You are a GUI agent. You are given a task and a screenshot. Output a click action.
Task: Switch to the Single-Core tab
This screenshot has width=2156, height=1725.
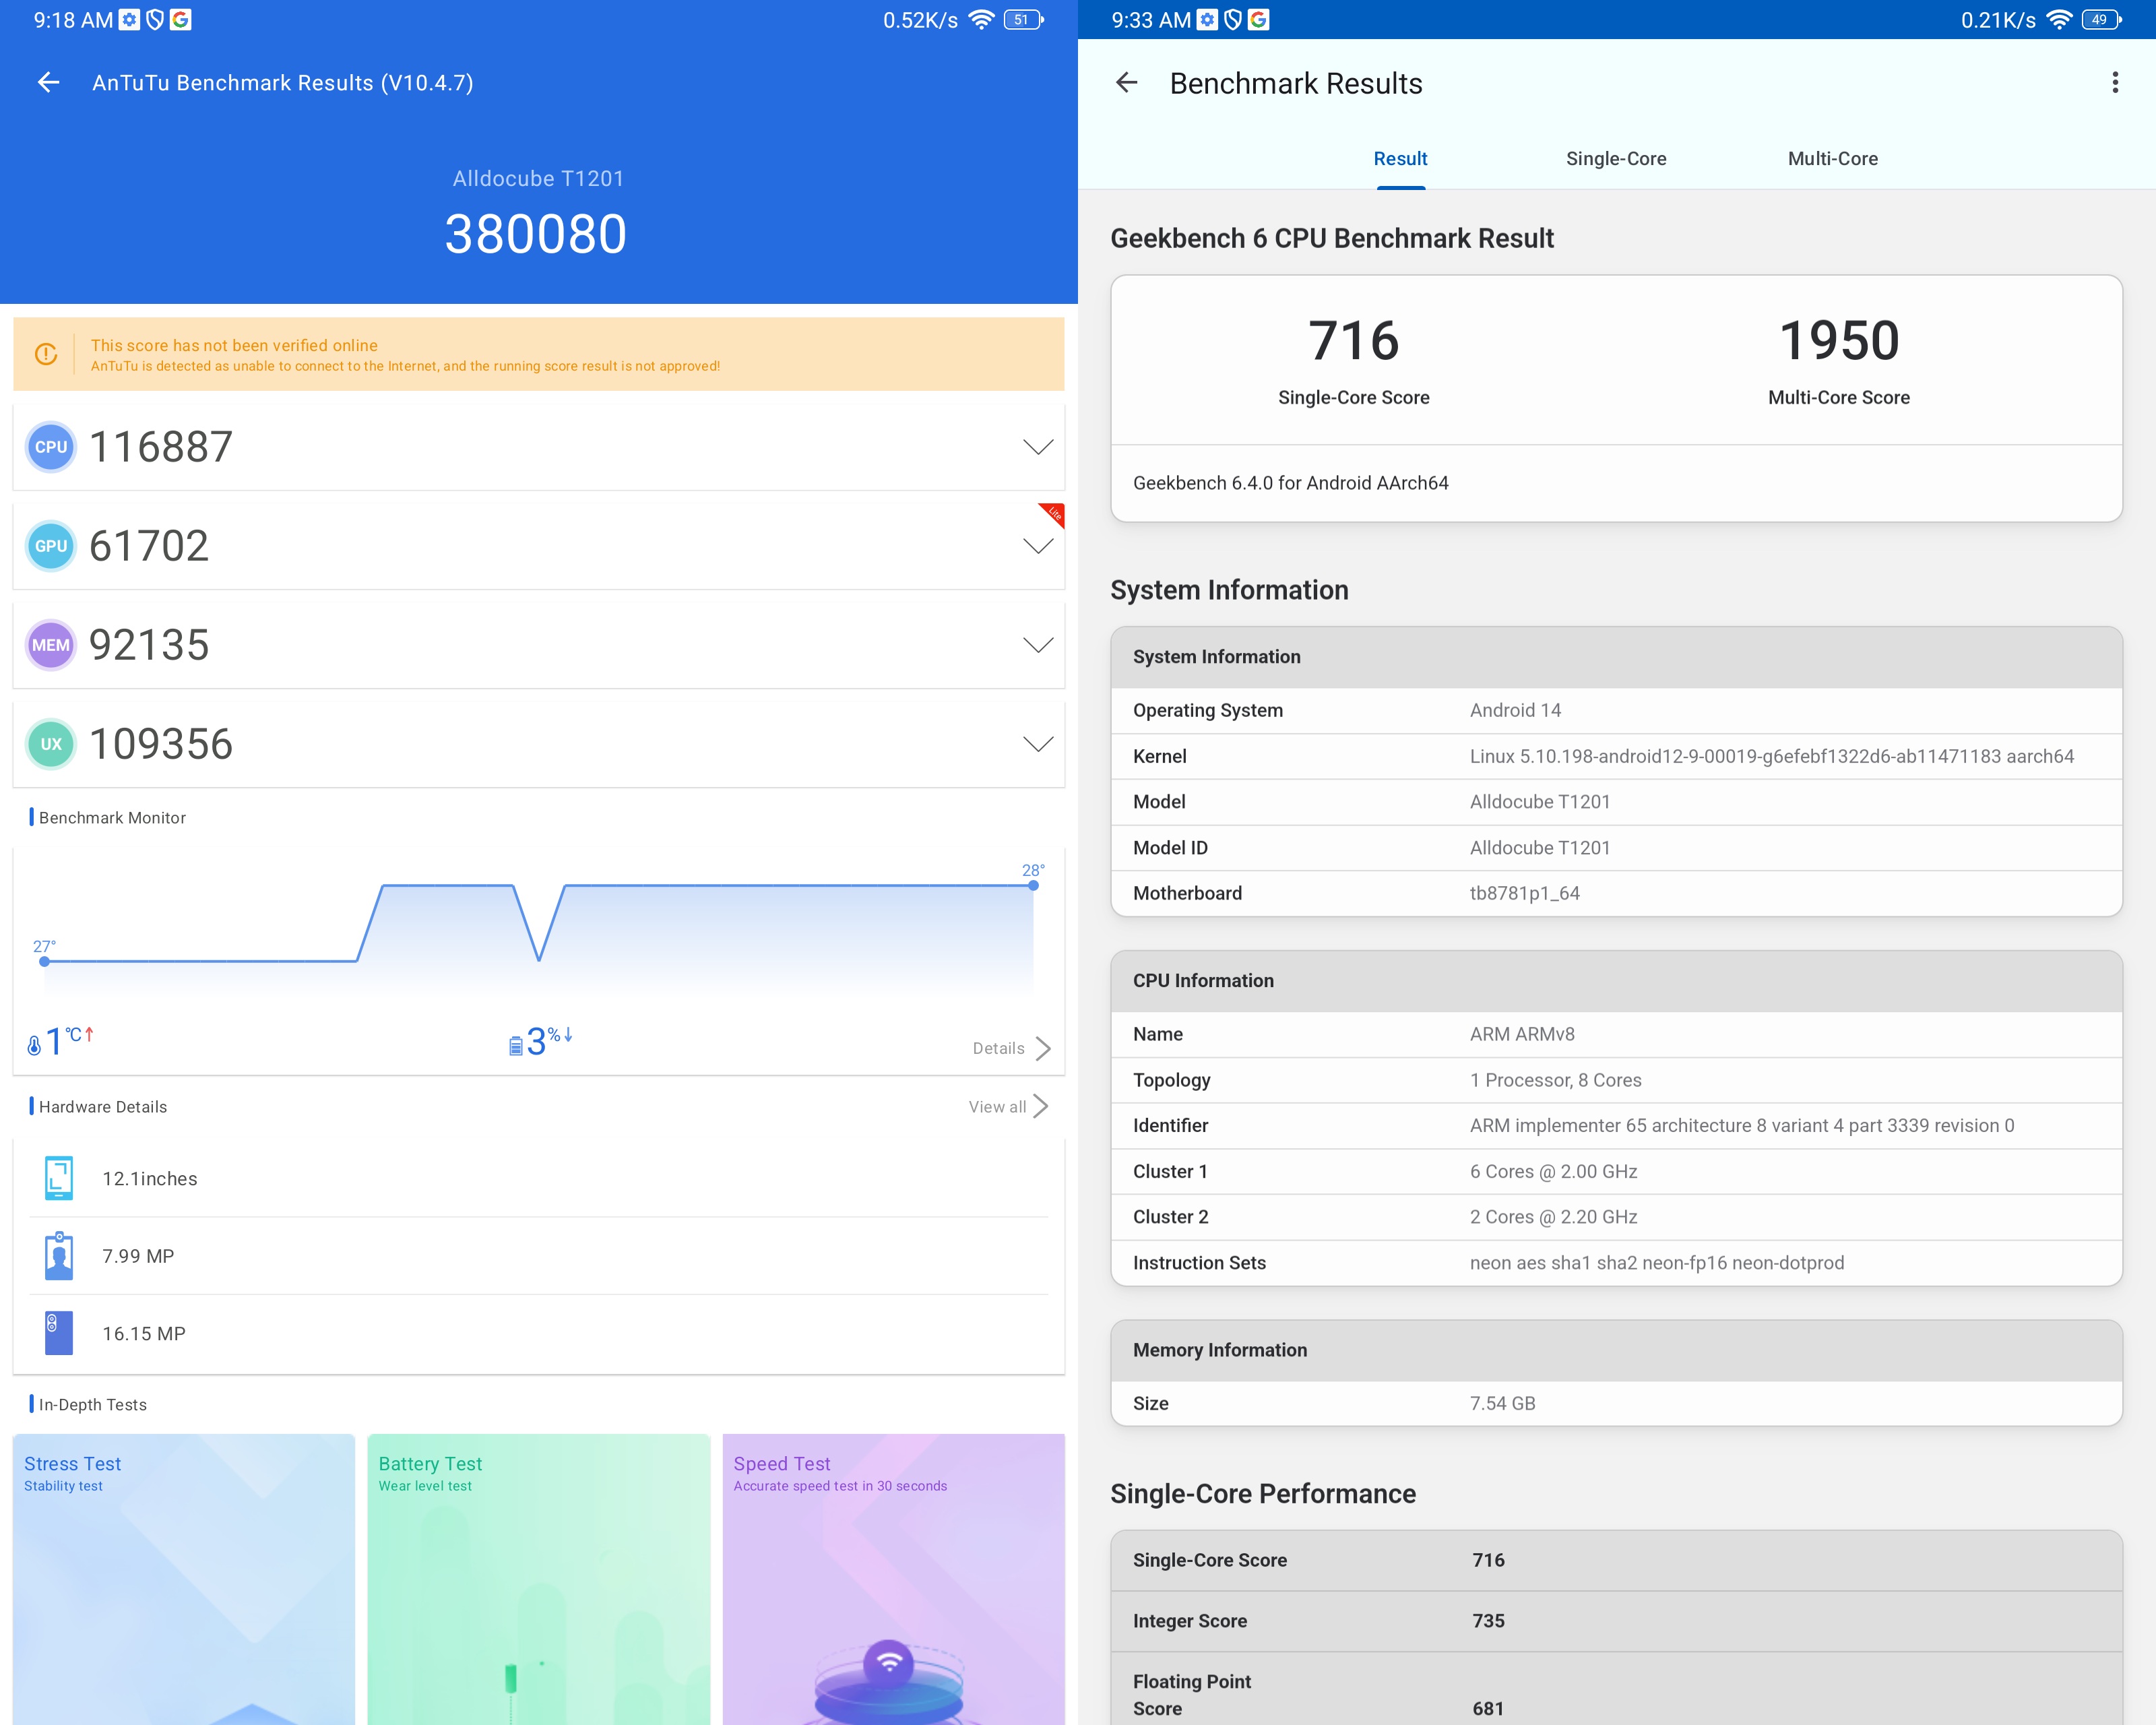tap(1616, 159)
